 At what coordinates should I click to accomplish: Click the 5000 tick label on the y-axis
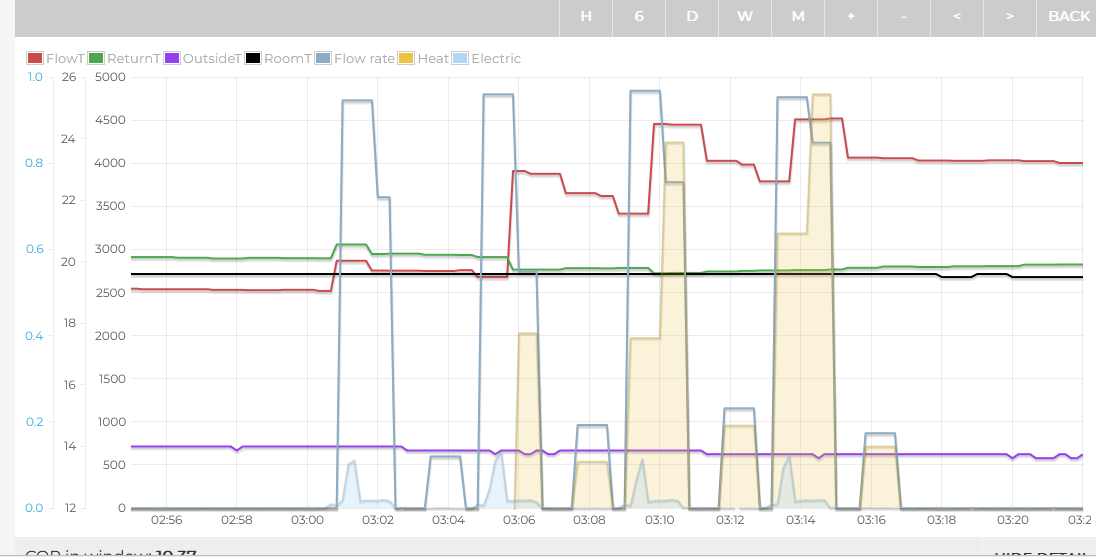coord(108,77)
